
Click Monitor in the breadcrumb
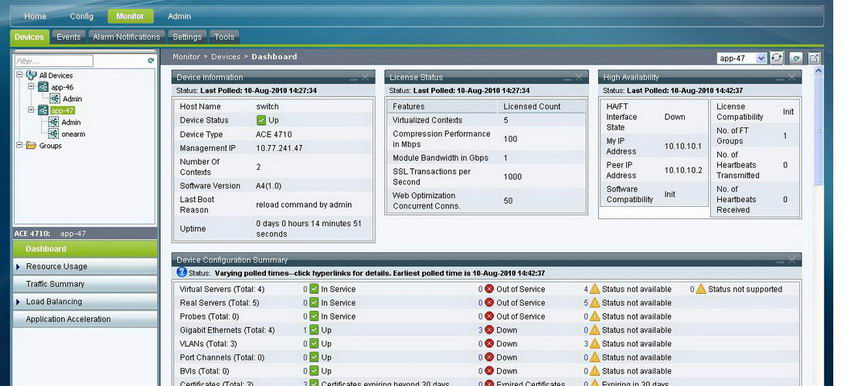(186, 56)
